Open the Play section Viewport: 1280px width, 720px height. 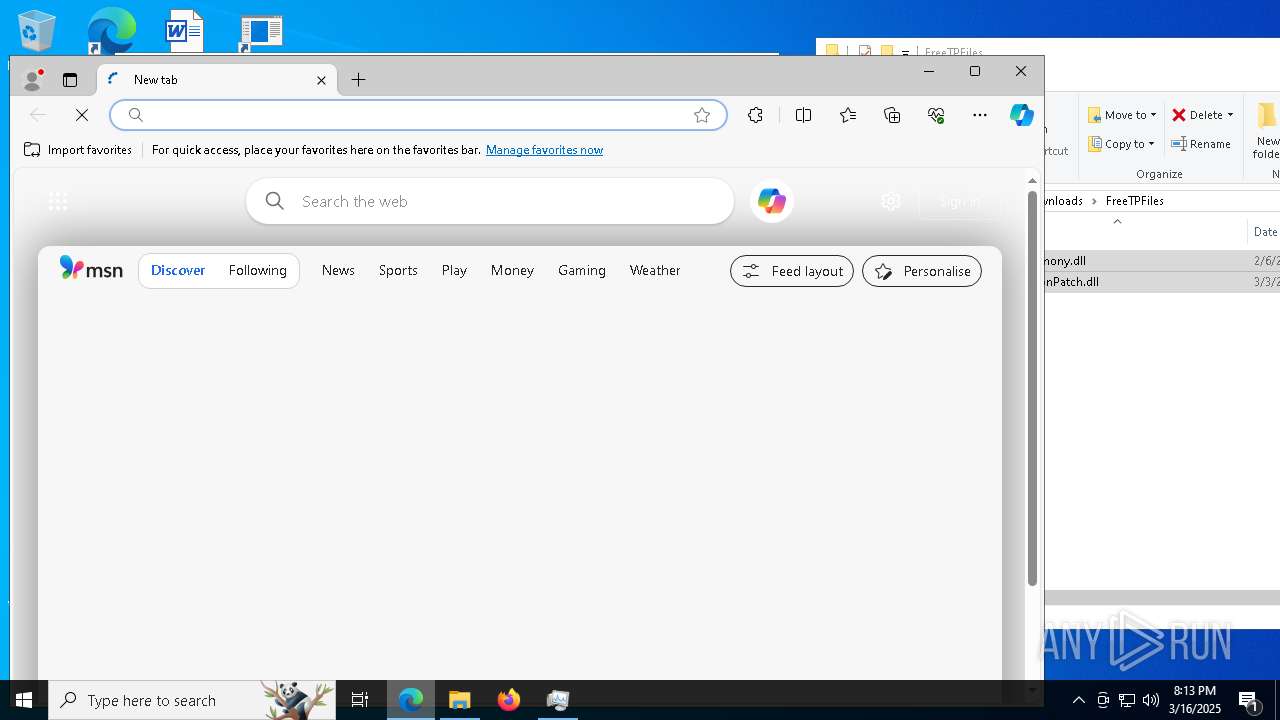[x=454, y=270]
